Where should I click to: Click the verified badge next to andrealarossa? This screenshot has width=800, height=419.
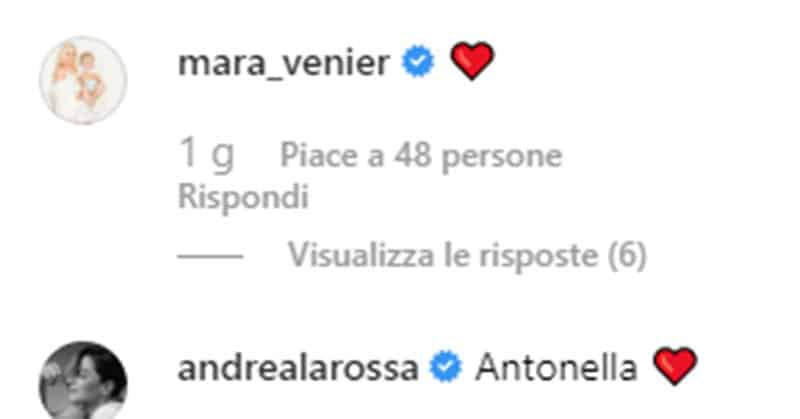pos(445,367)
